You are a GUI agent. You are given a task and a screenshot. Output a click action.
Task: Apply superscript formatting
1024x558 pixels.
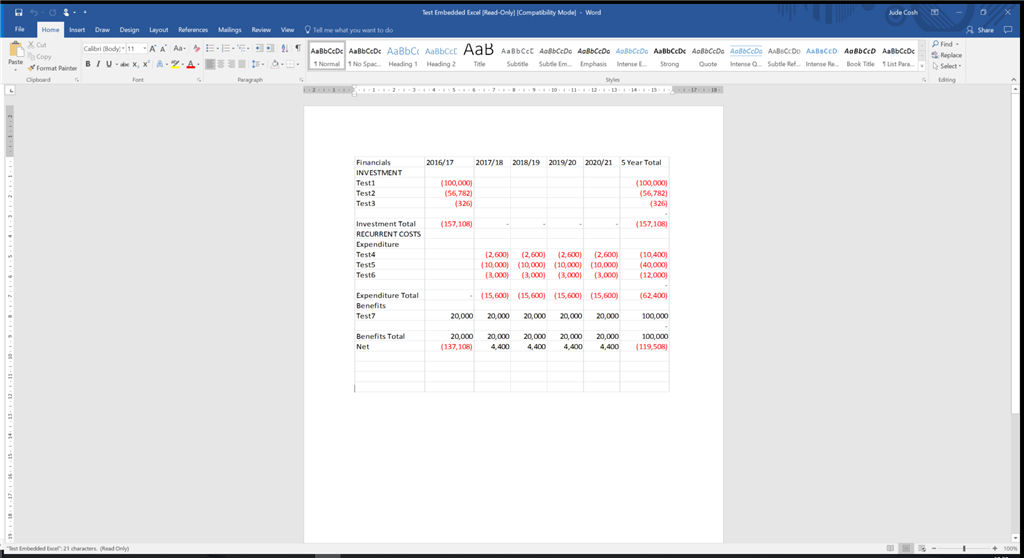coord(146,64)
